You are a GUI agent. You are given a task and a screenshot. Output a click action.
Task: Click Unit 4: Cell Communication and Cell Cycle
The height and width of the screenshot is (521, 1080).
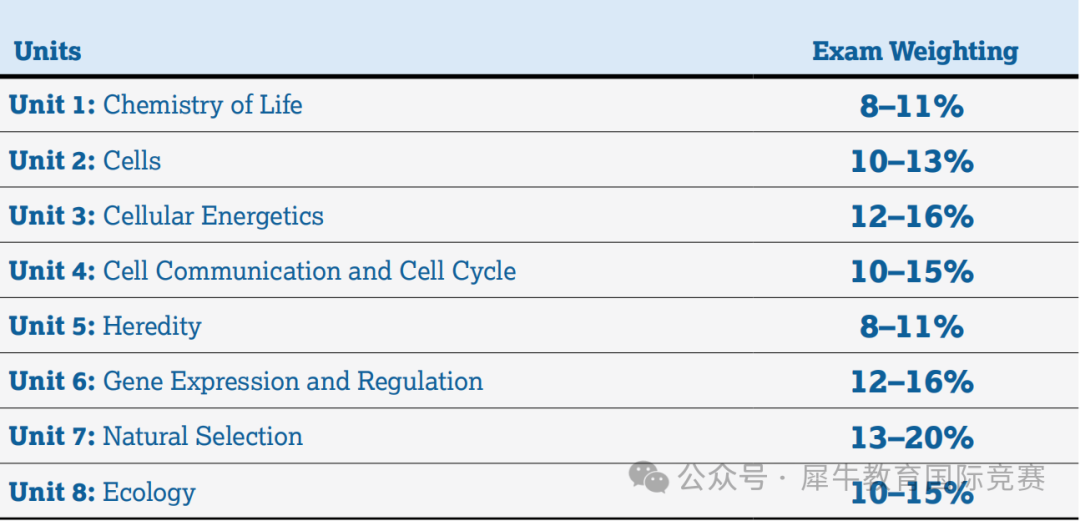pyautogui.click(x=263, y=271)
